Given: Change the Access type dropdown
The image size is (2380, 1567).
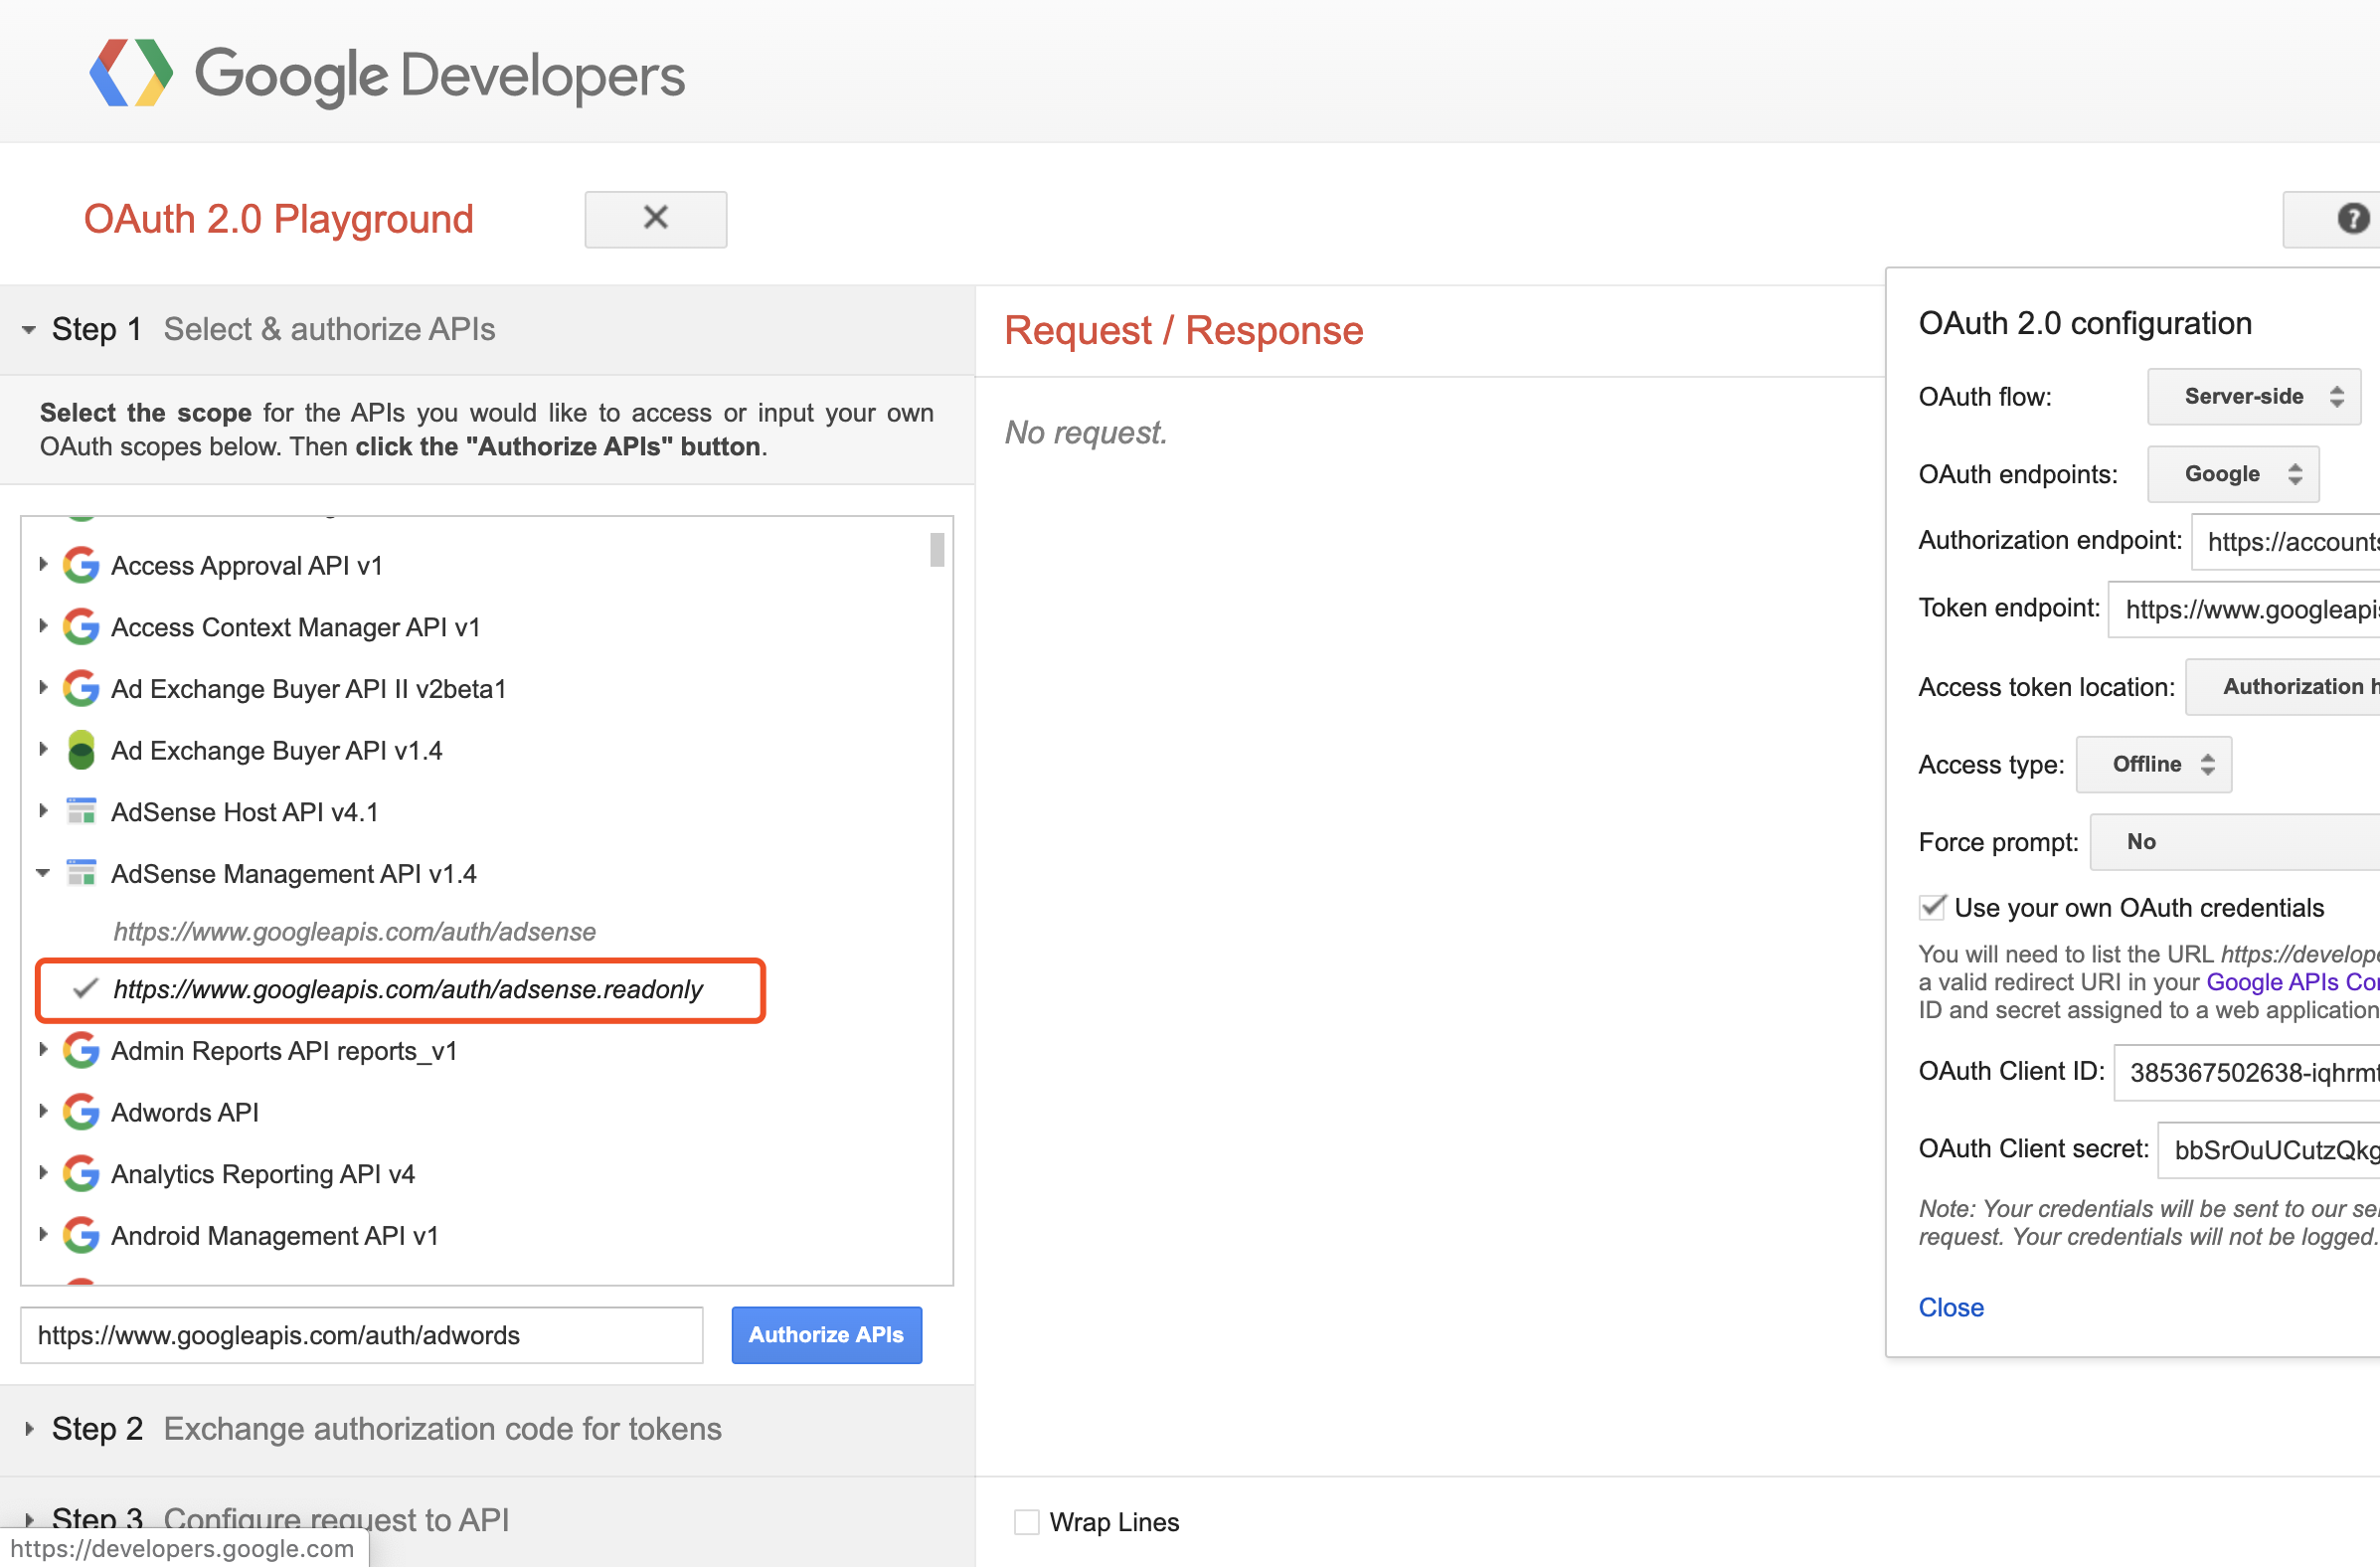Looking at the screenshot, I should [2153, 764].
